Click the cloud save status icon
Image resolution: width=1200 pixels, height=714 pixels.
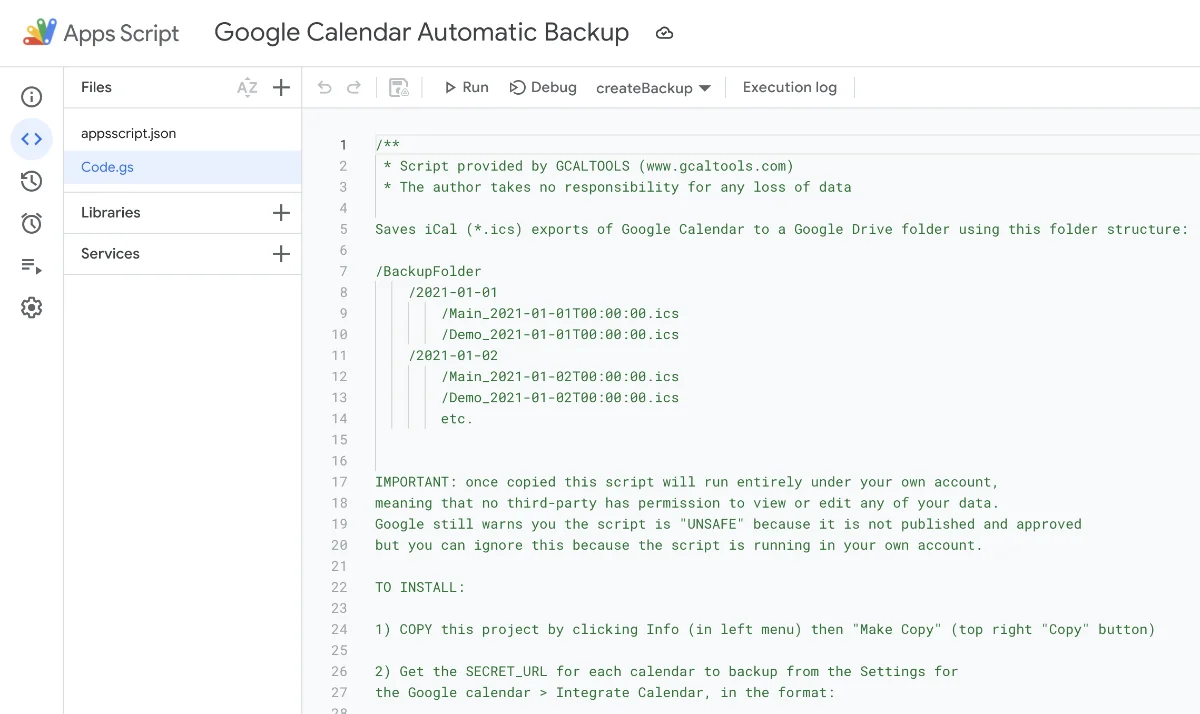click(x=664, y=33)
